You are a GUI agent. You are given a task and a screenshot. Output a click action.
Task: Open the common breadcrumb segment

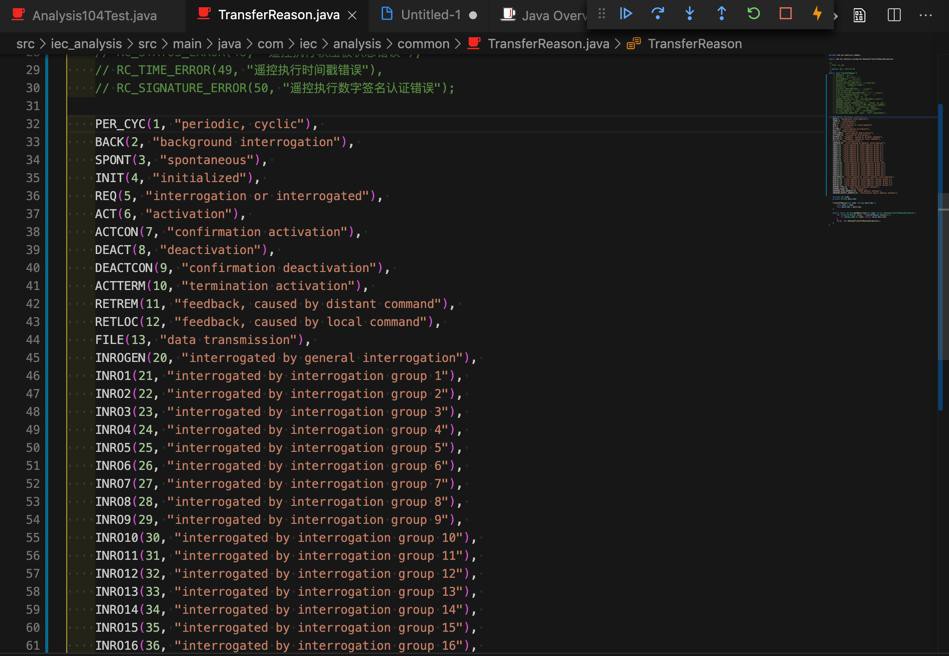423,44
